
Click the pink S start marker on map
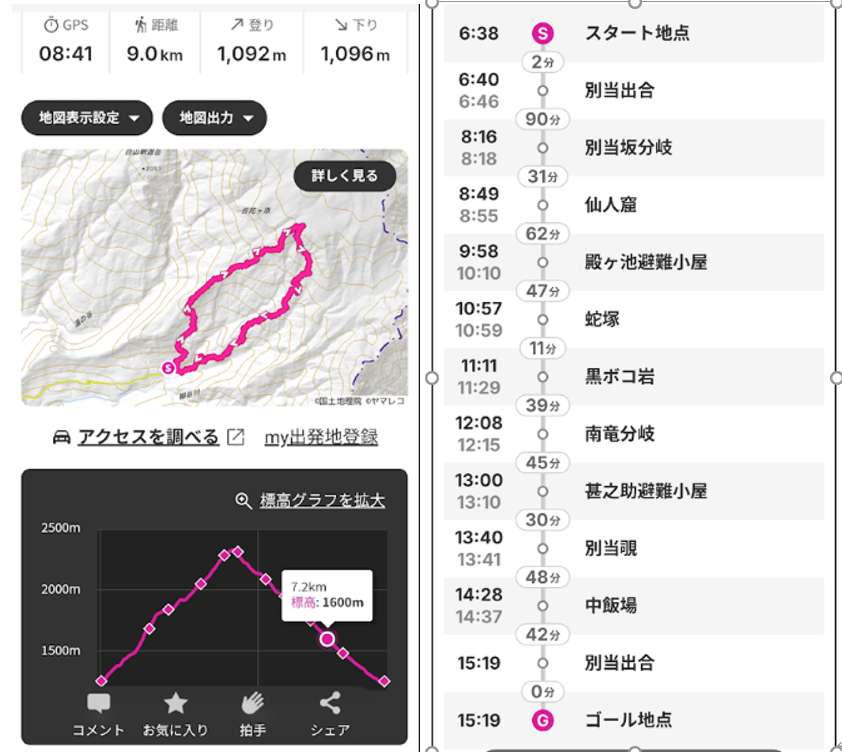point(167,368)
